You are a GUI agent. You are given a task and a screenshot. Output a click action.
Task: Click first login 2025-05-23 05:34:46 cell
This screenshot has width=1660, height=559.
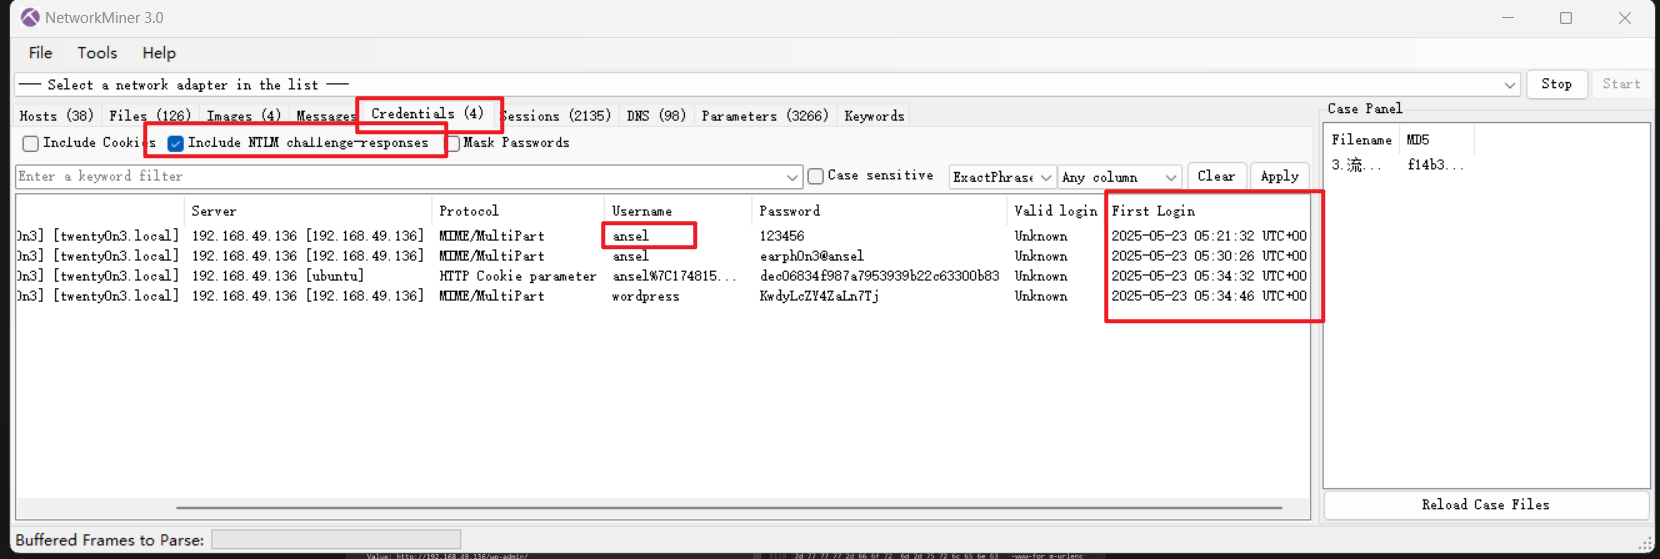(x=1208, y=296)
